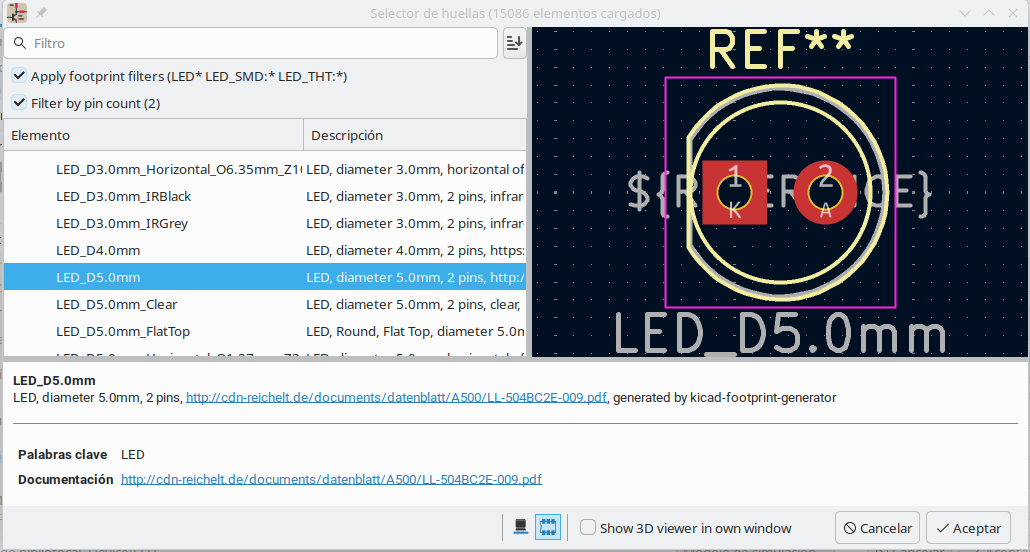Uncheck Filter by pin count option
1030x552 pixels.
pyautogui.click(x=20, y=103)
